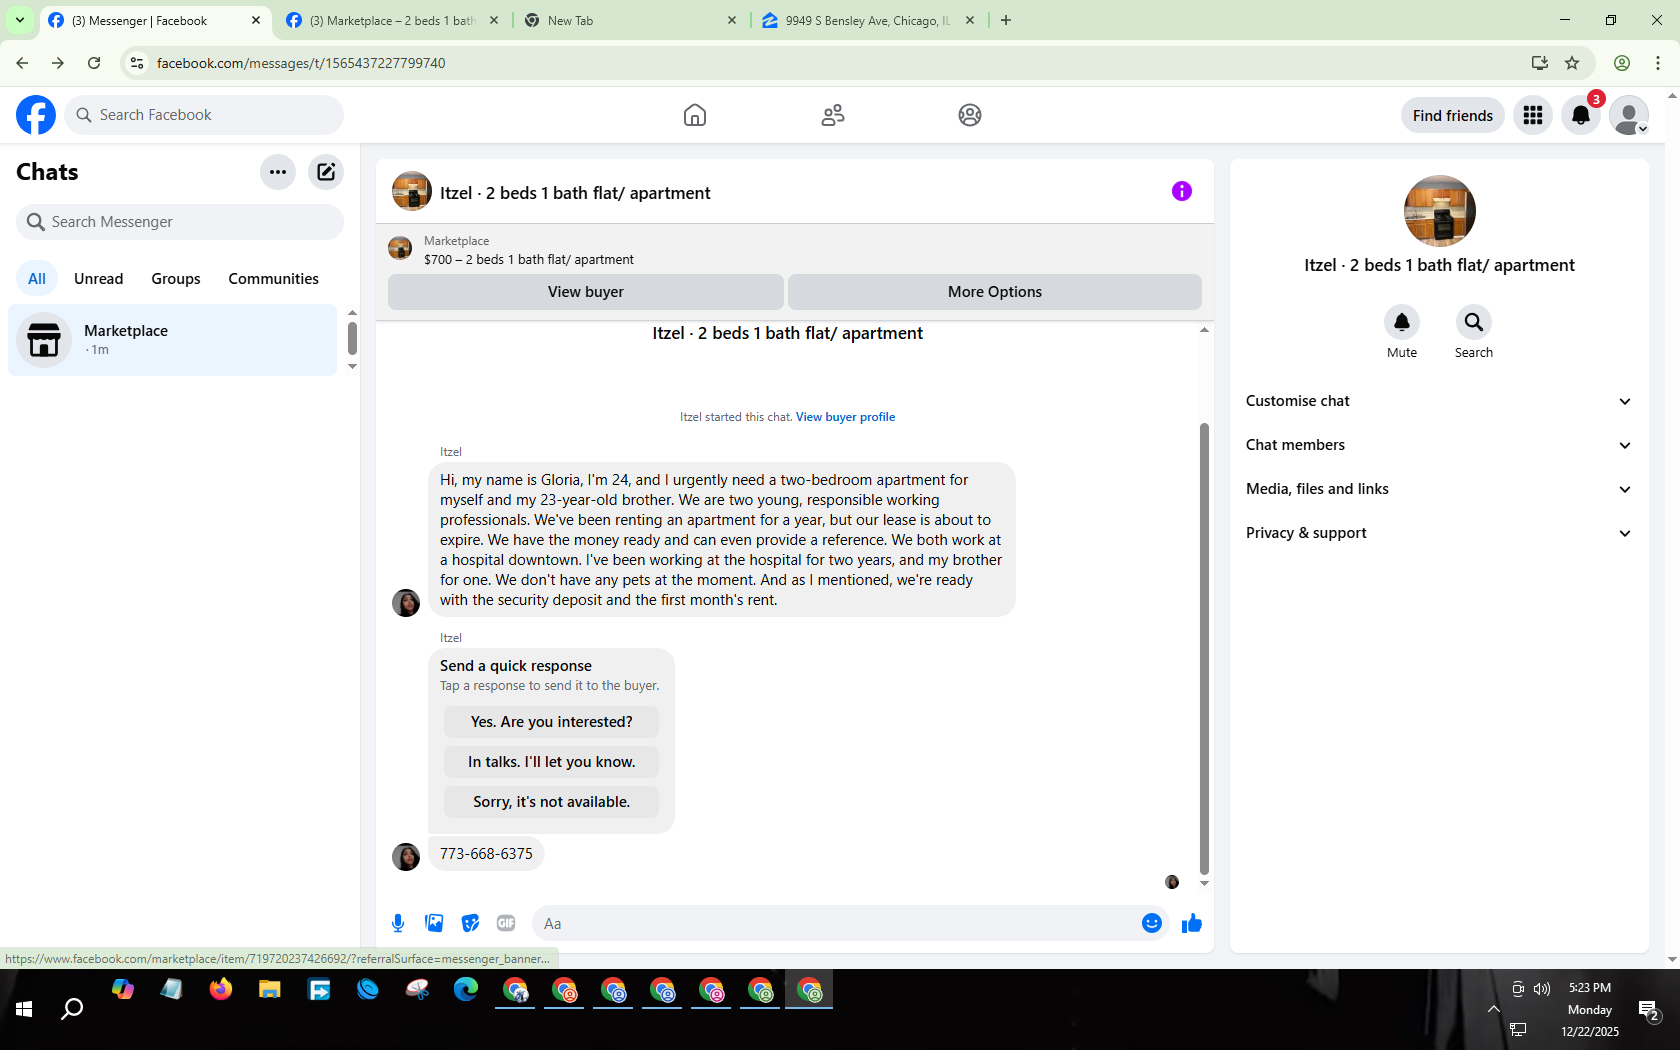Open site information icon in address bar
The width and height of the screenshot is (1680, 1050).
[x=137, y=63]
